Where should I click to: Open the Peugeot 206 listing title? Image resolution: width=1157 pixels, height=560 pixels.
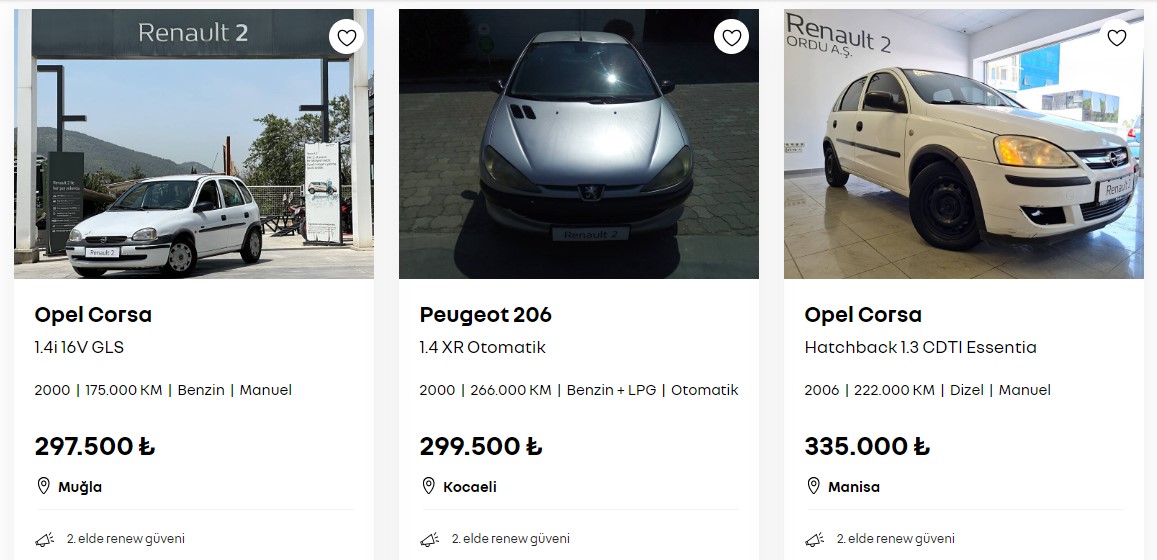[486, 315]
